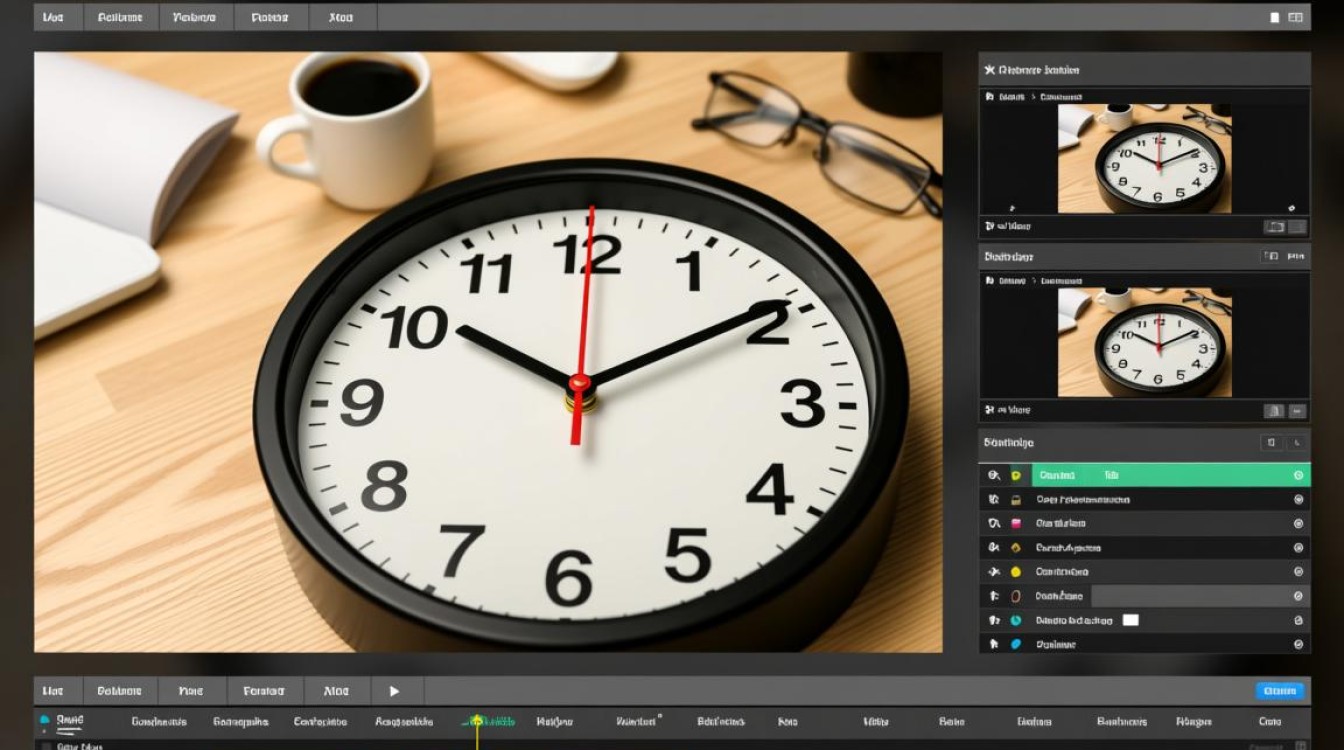The width and height of the screenshot is (1344, 750).
Task: Click the leftmost tool icon in the green highlighted row
Action: (x=993, y=476)
